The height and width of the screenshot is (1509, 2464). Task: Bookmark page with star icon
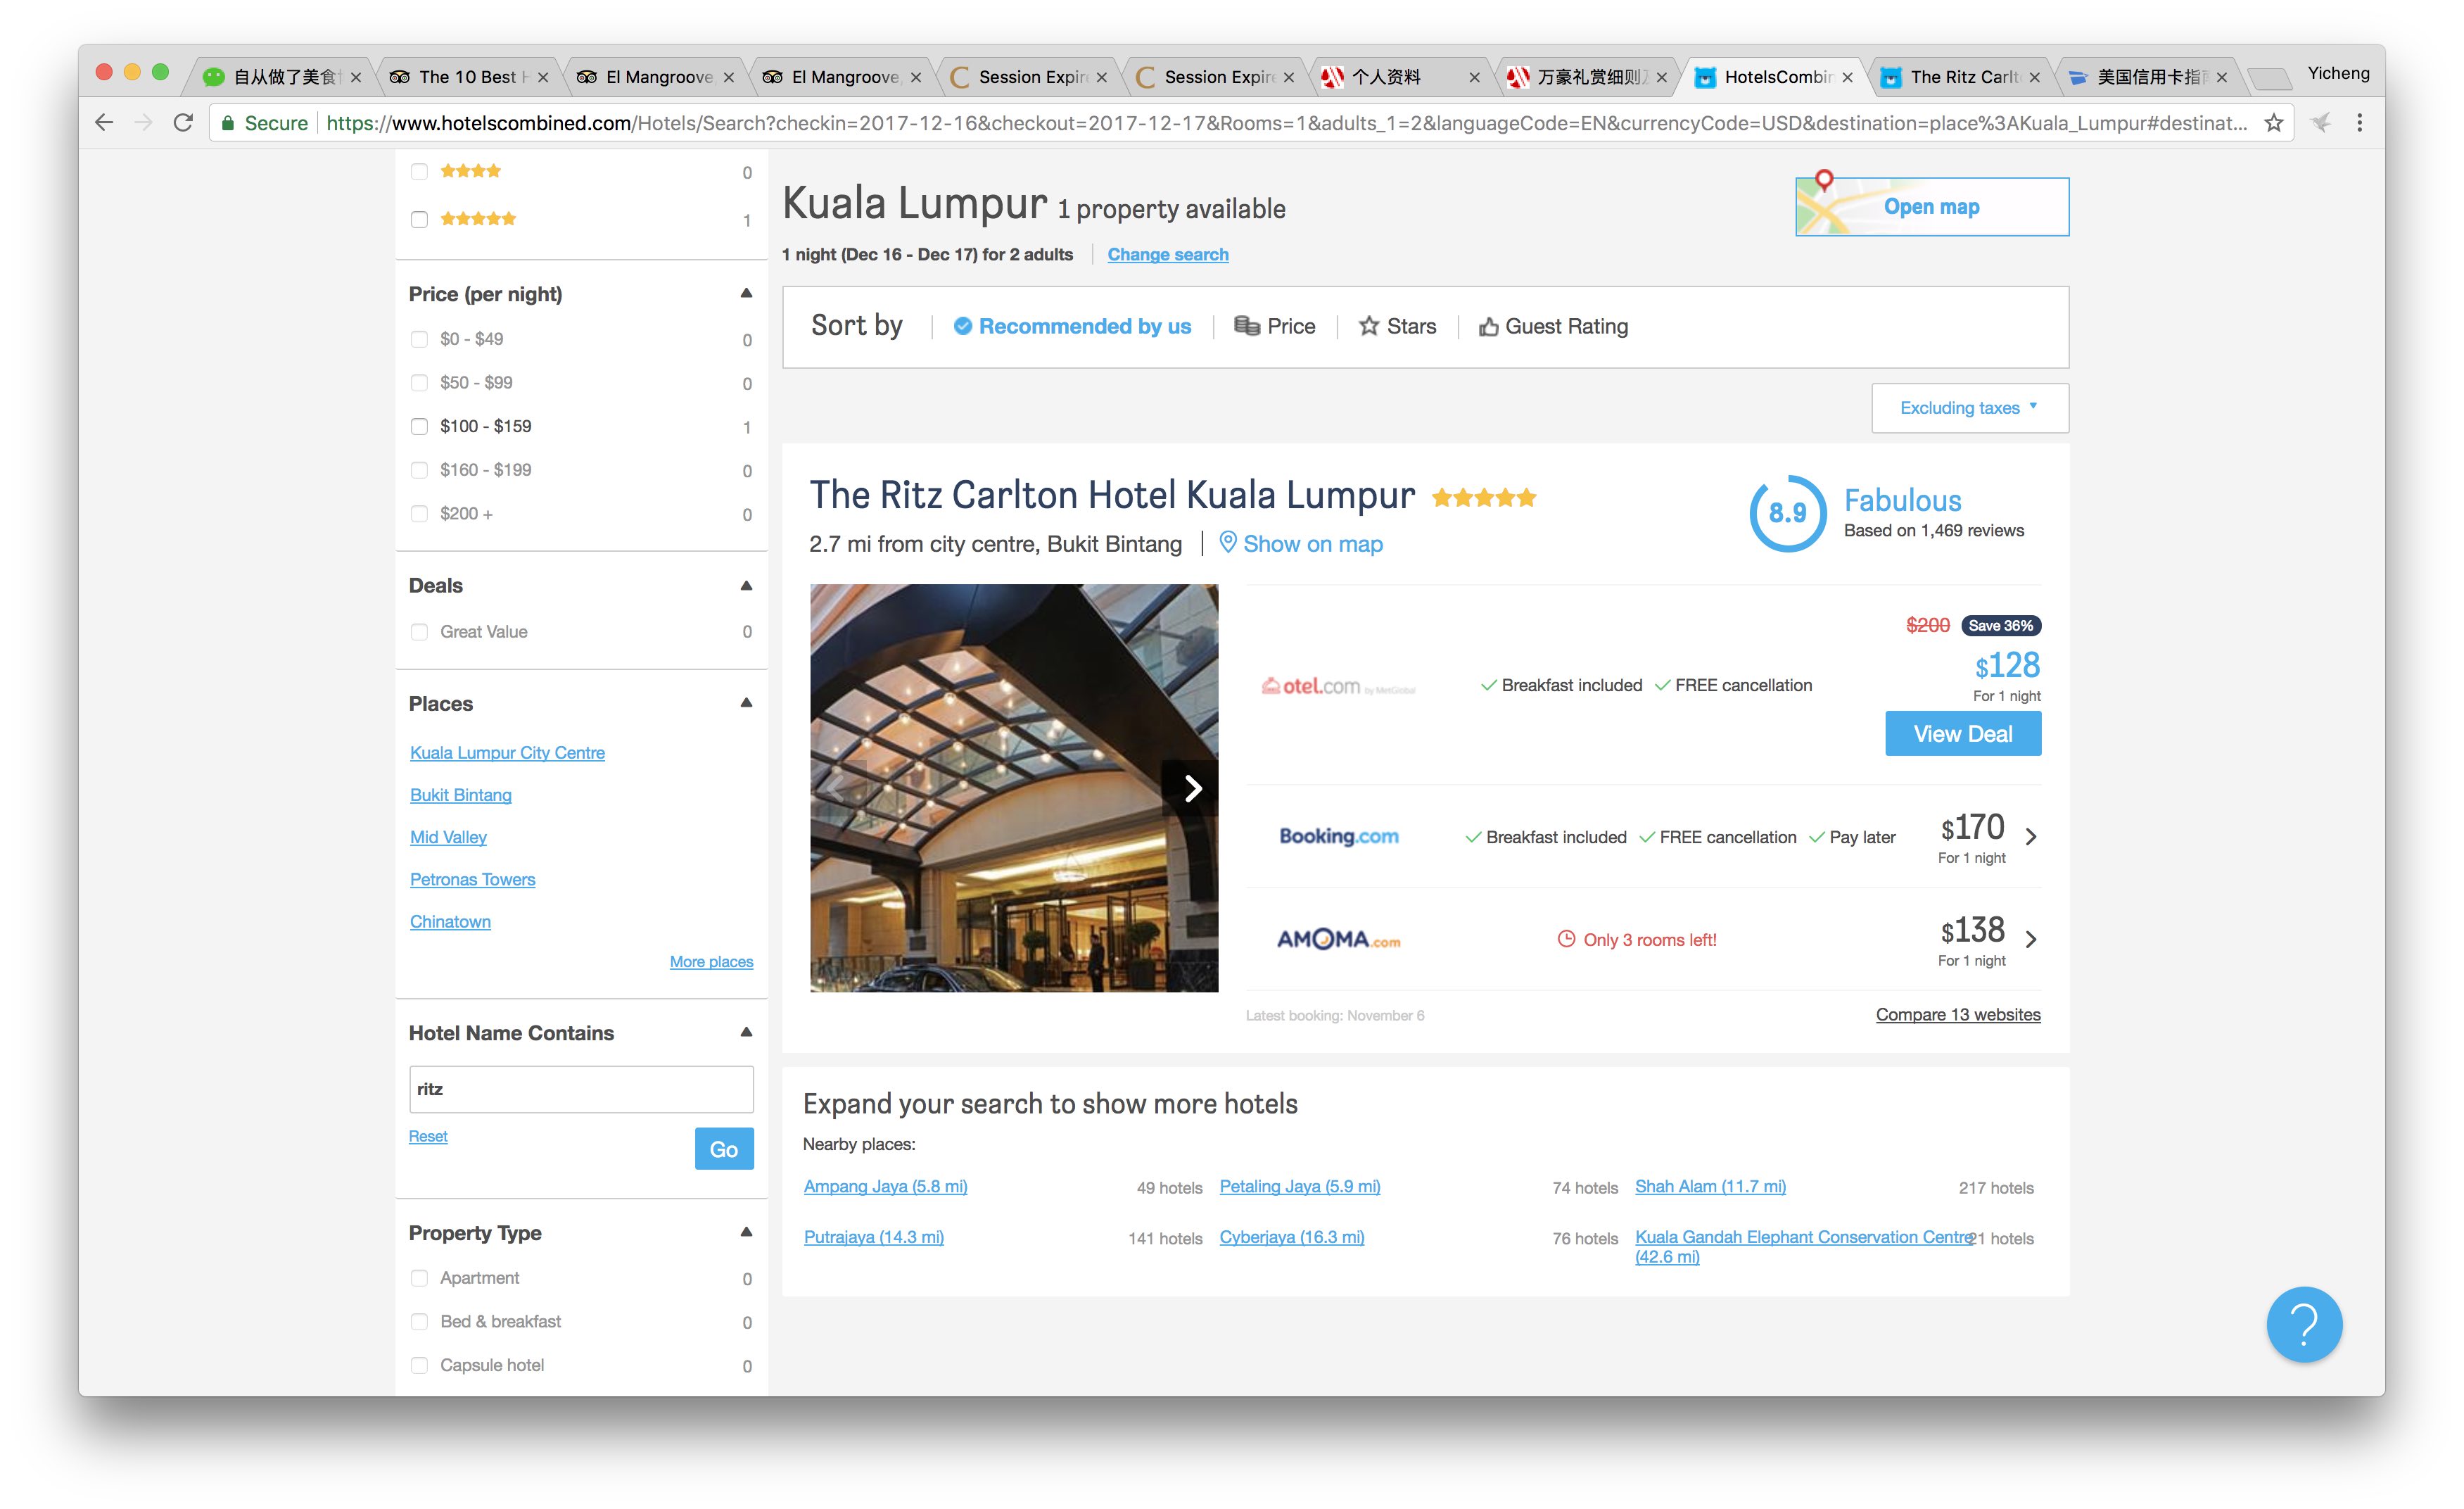[x=2273, y=123]
